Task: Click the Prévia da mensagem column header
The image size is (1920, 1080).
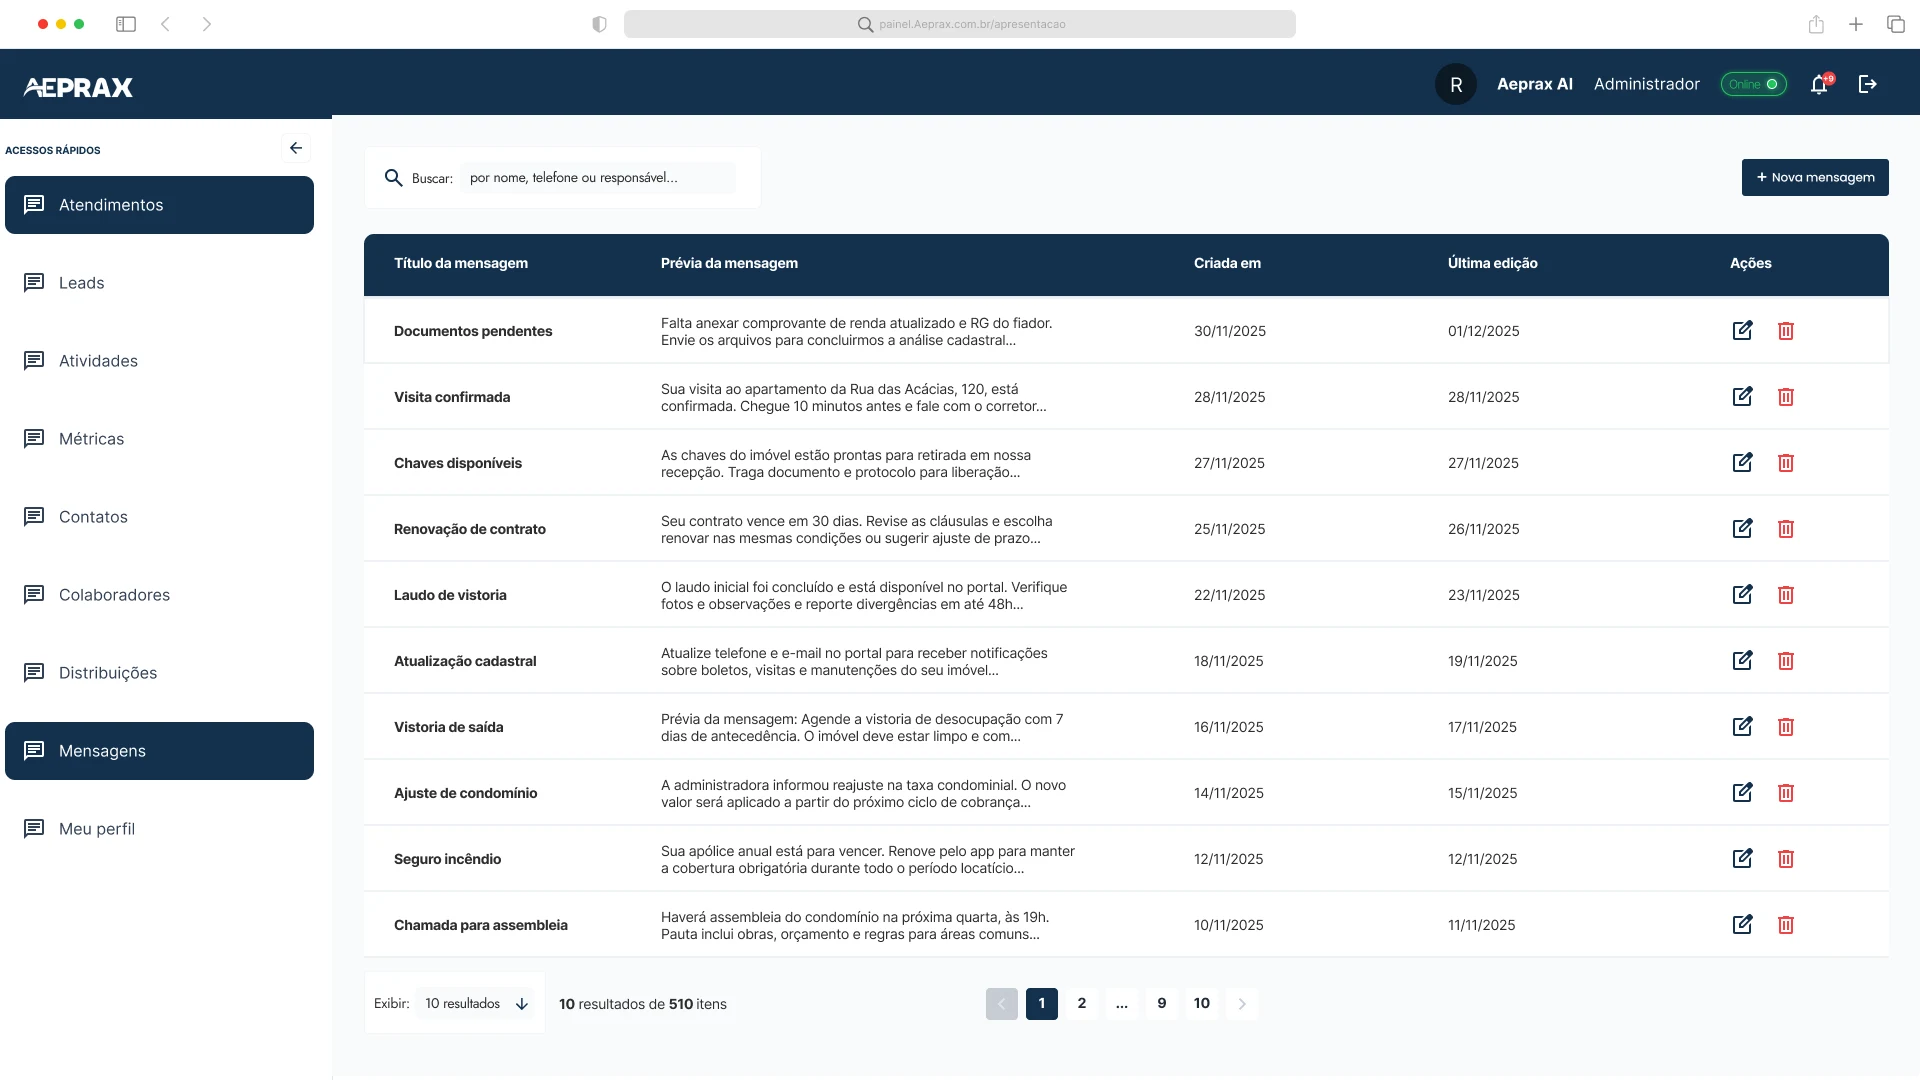Action: 729,263
